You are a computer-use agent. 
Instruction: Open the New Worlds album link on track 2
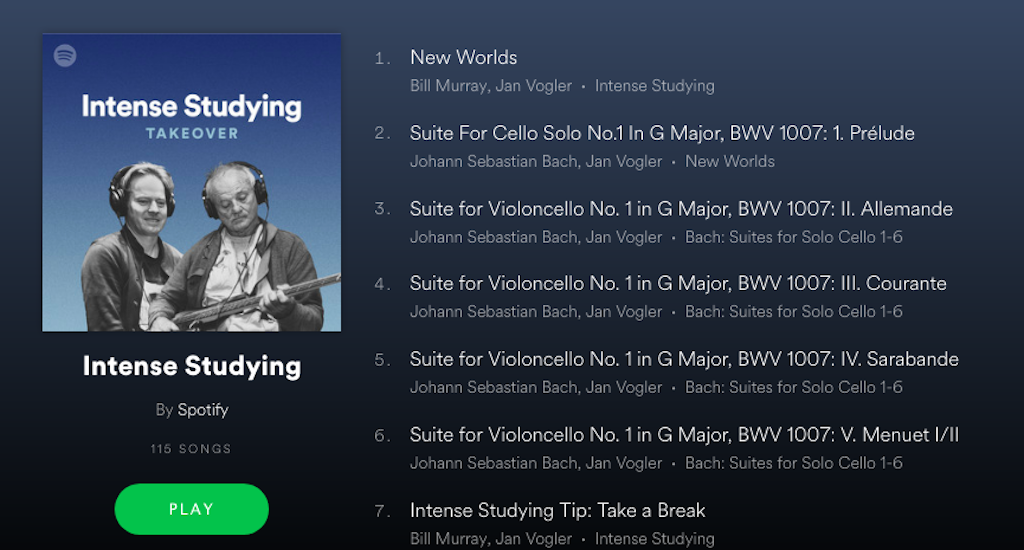coord(729,162)
